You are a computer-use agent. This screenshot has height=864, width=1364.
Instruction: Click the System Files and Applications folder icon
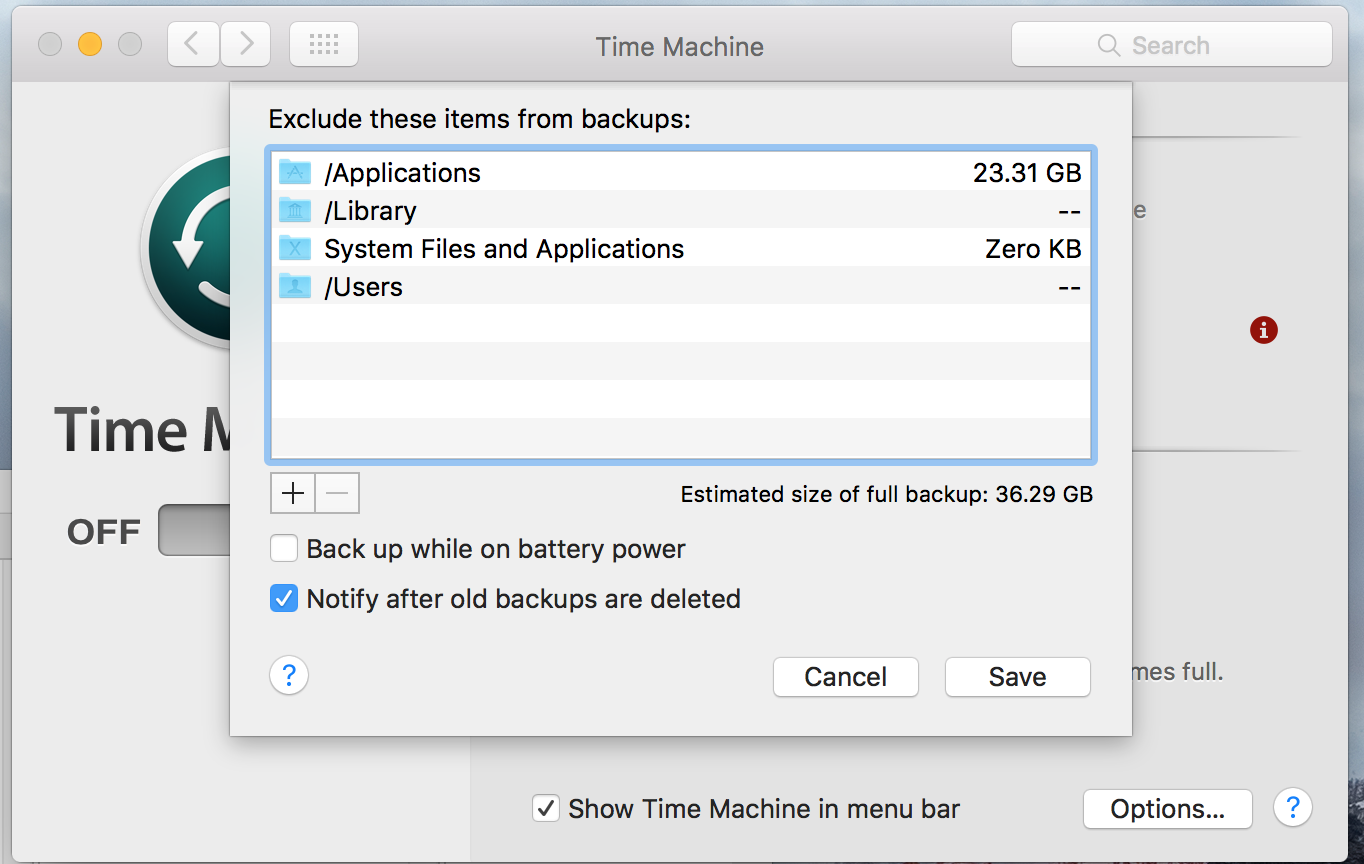(295, 248)
